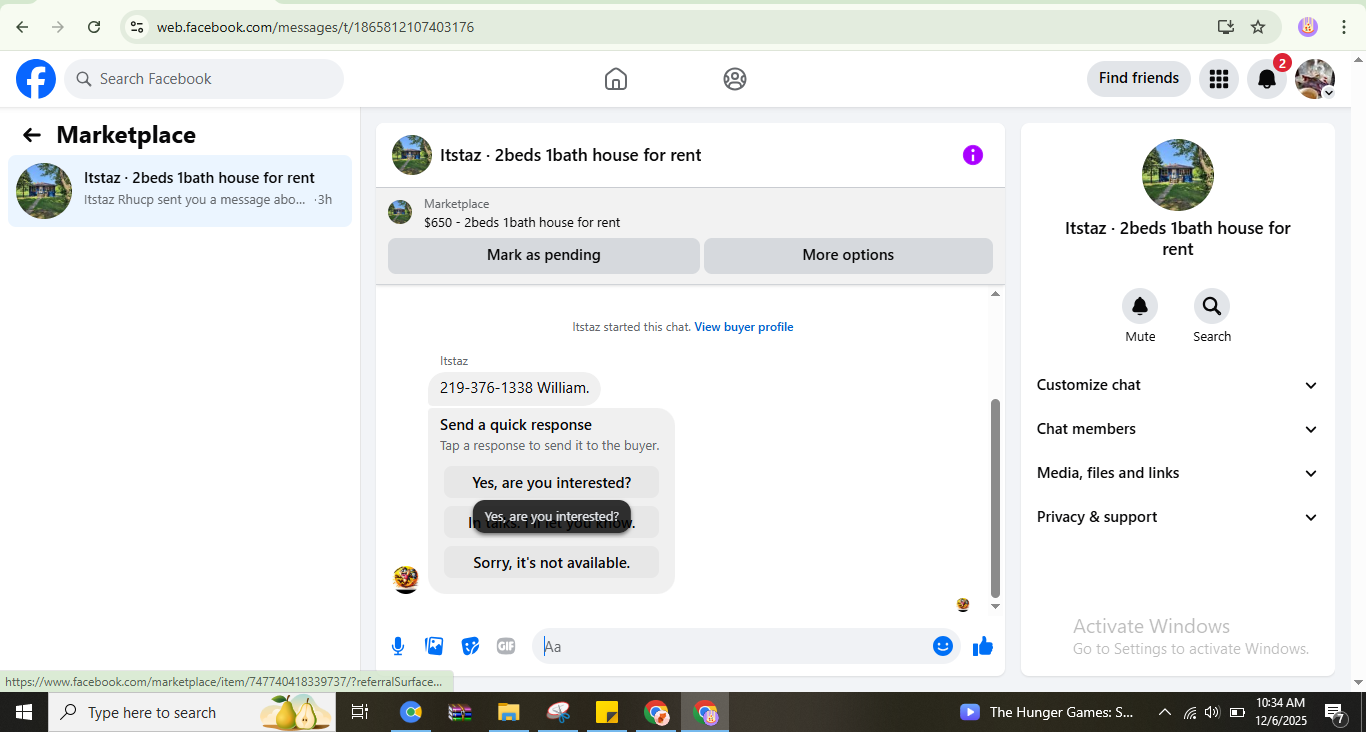Open File Explorer from taskbar

[509, 712]
